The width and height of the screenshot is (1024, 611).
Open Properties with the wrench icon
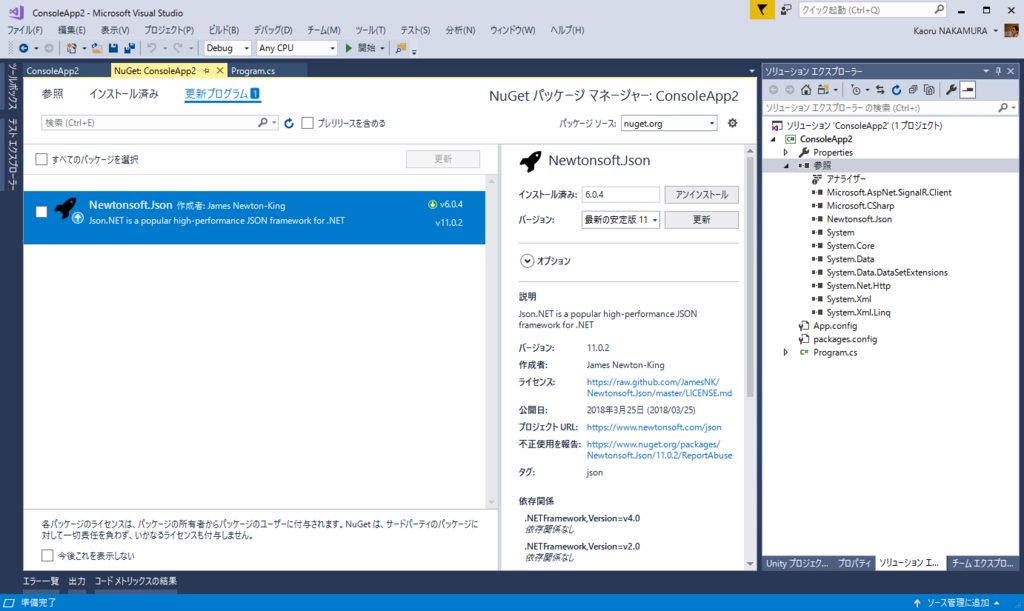952,90
